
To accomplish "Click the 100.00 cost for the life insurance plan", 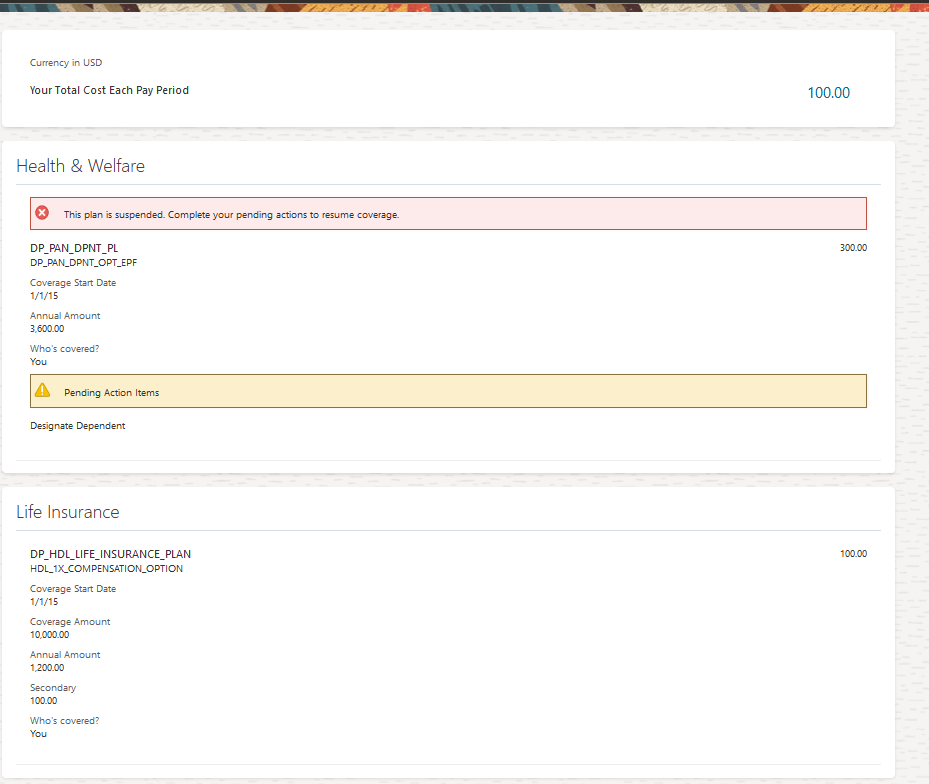I will click(853, 554).
